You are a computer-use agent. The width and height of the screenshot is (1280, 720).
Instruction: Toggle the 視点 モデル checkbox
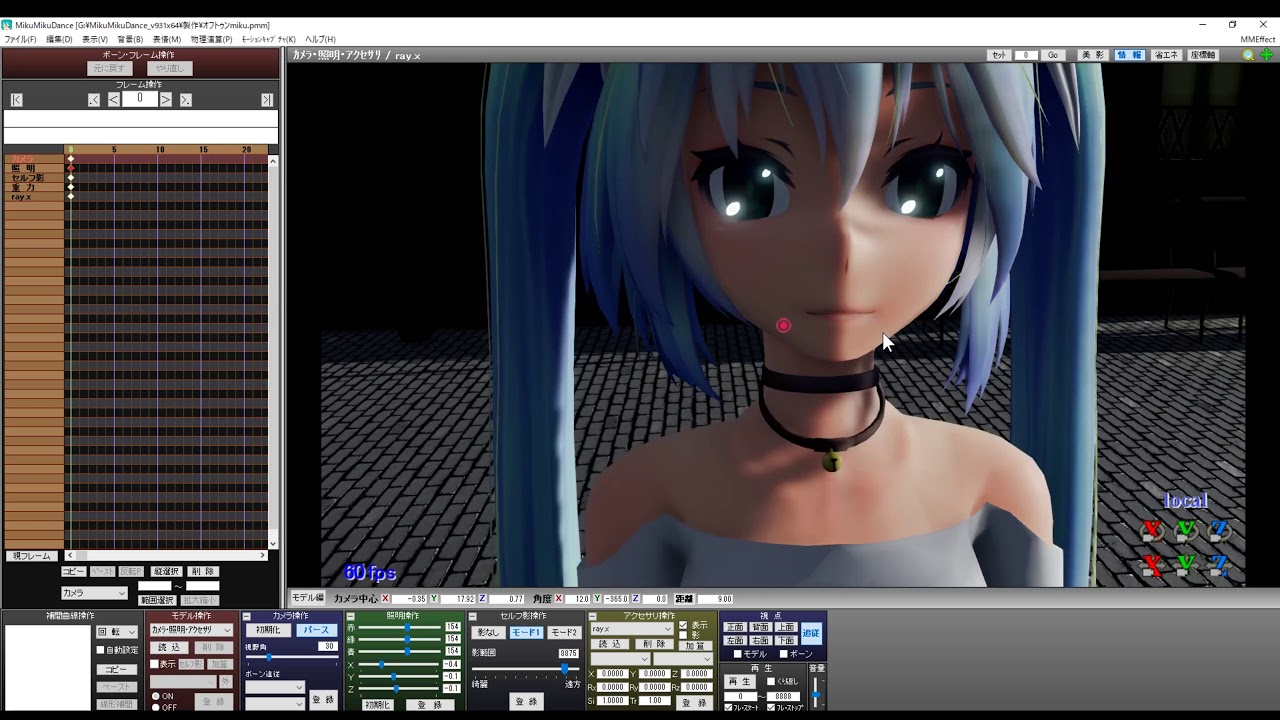738,654
